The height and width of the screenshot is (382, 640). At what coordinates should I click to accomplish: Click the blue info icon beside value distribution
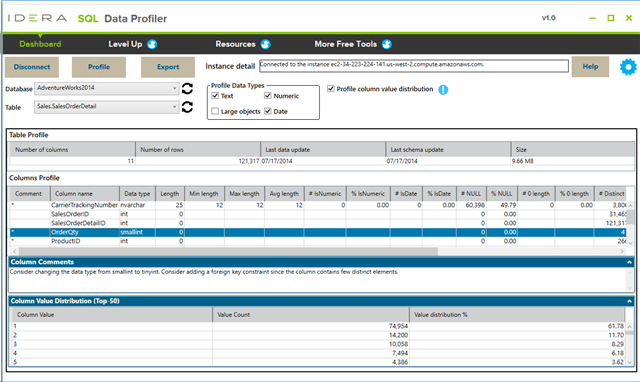point(443,89)
